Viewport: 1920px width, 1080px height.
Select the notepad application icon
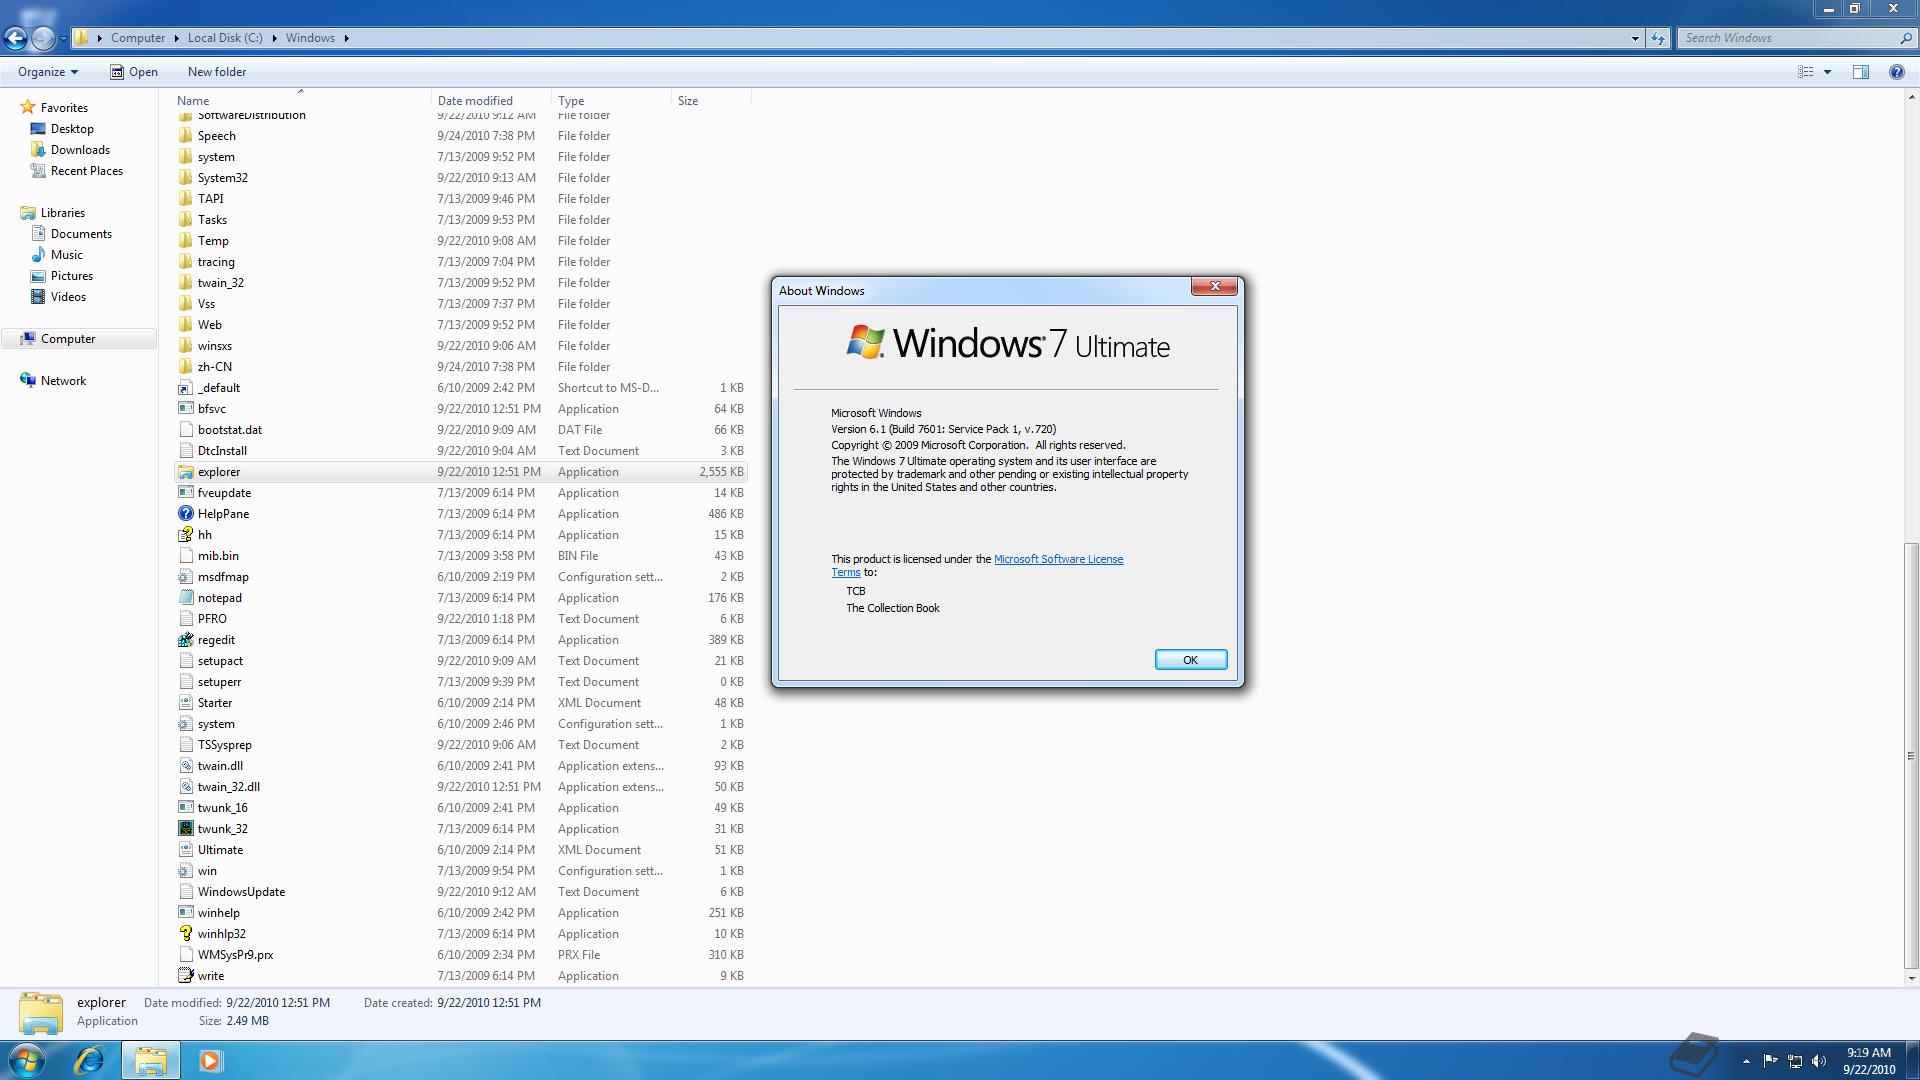186,598
